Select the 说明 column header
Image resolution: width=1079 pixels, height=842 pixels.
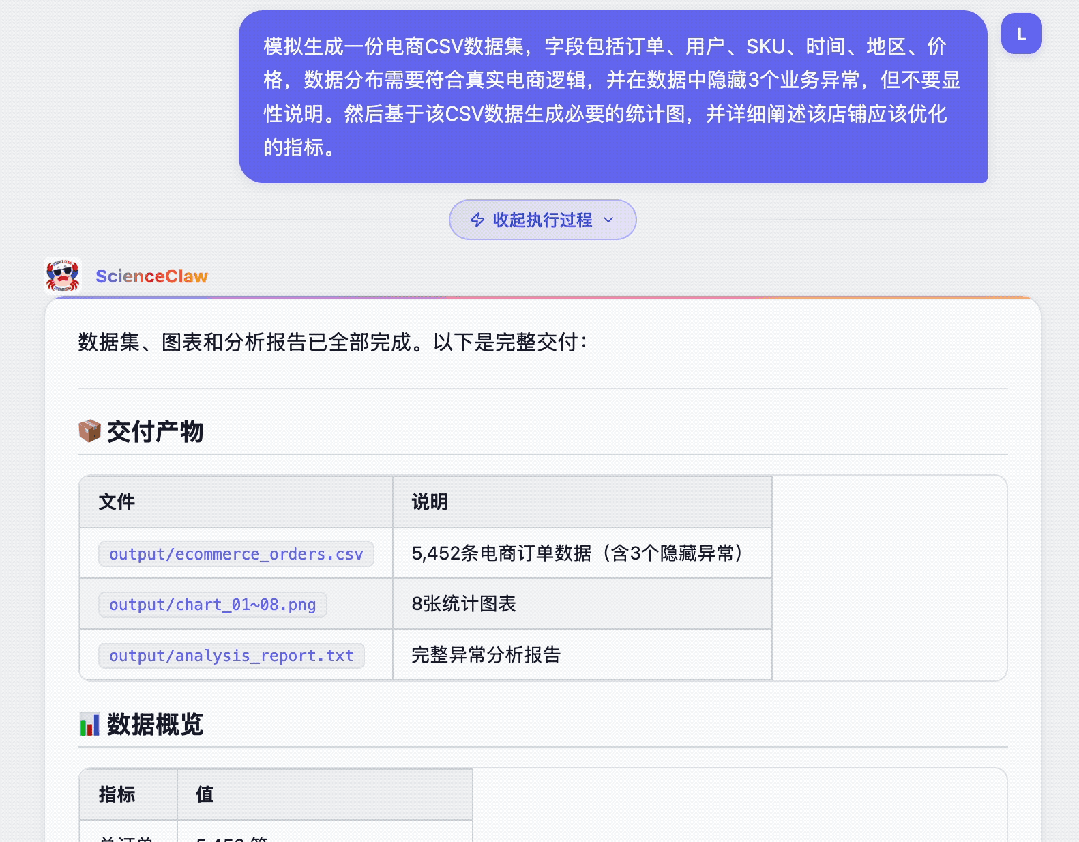(427, 502)
